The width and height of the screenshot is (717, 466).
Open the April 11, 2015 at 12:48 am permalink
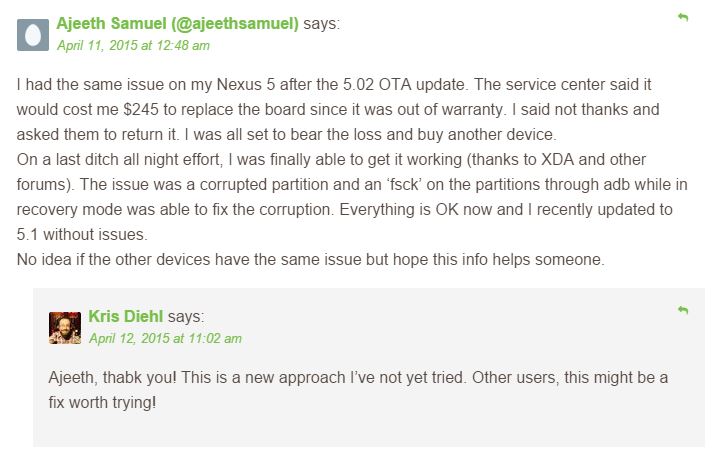[x=134, y=46]
